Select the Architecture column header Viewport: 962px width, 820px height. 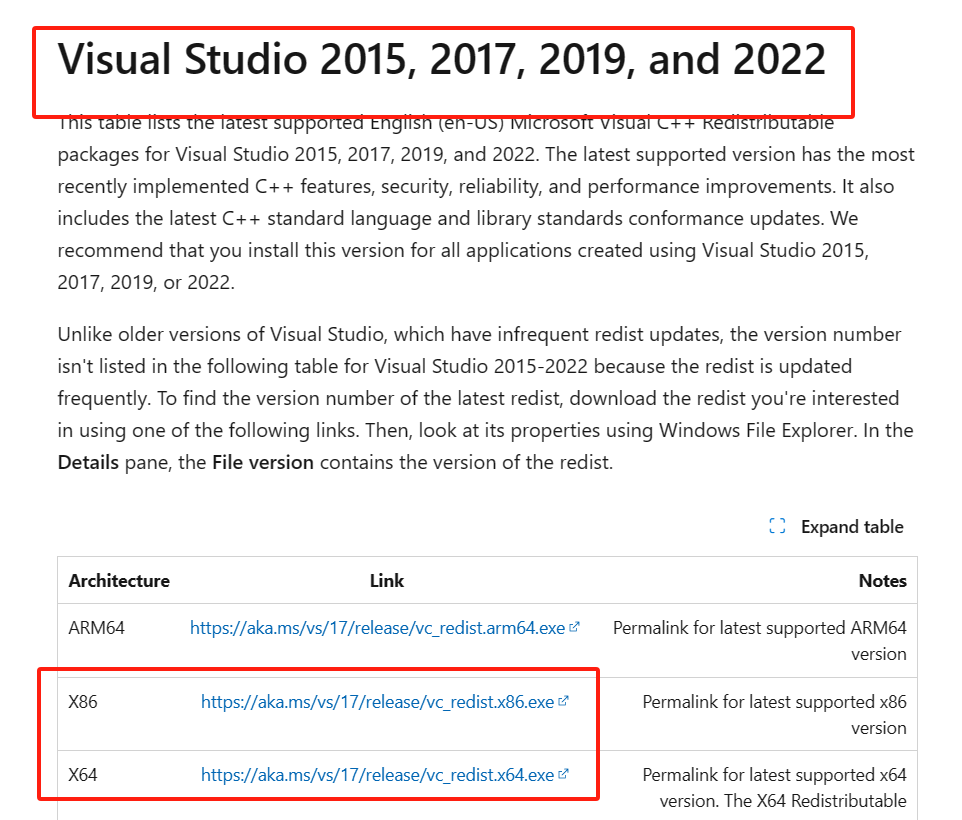click(119, 581)
